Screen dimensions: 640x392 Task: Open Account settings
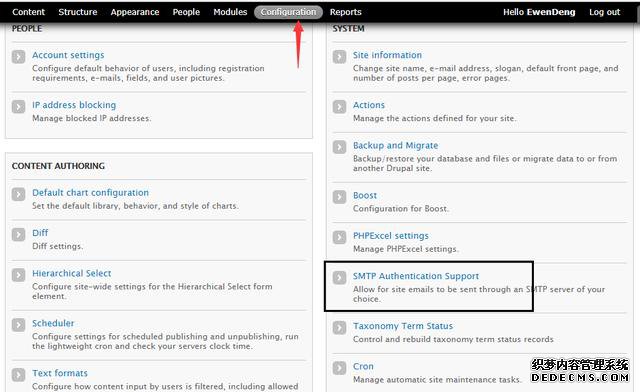(68, 55)
